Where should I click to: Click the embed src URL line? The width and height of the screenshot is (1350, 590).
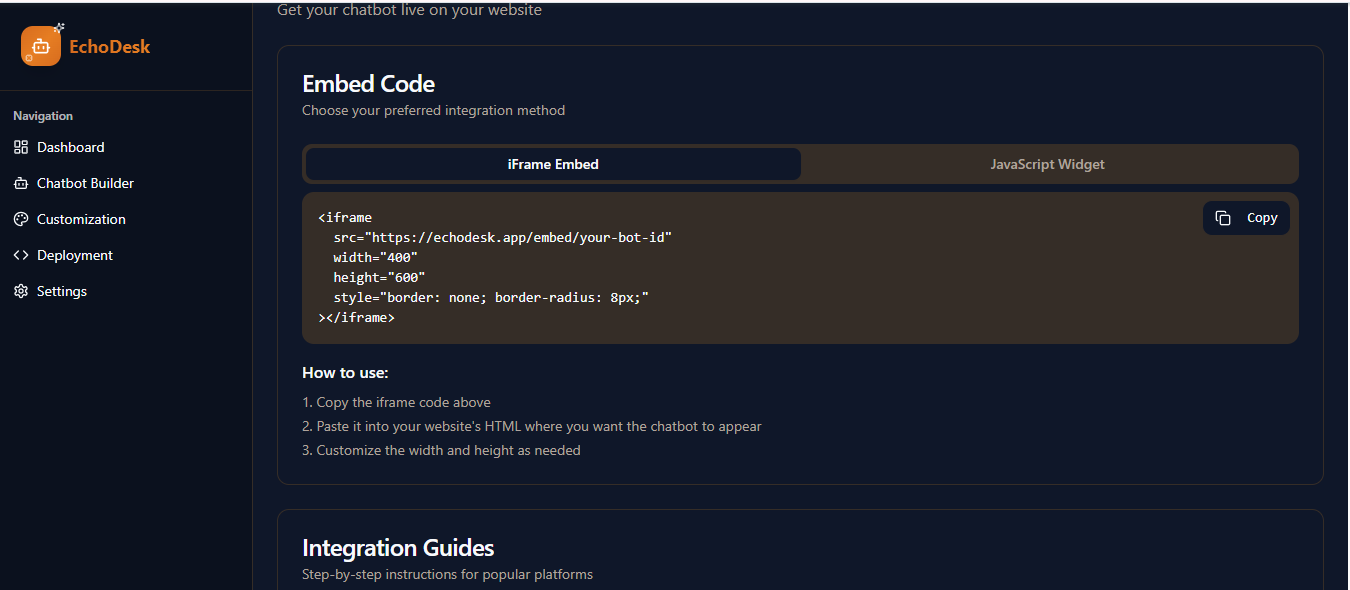click(x=503, y=237)
